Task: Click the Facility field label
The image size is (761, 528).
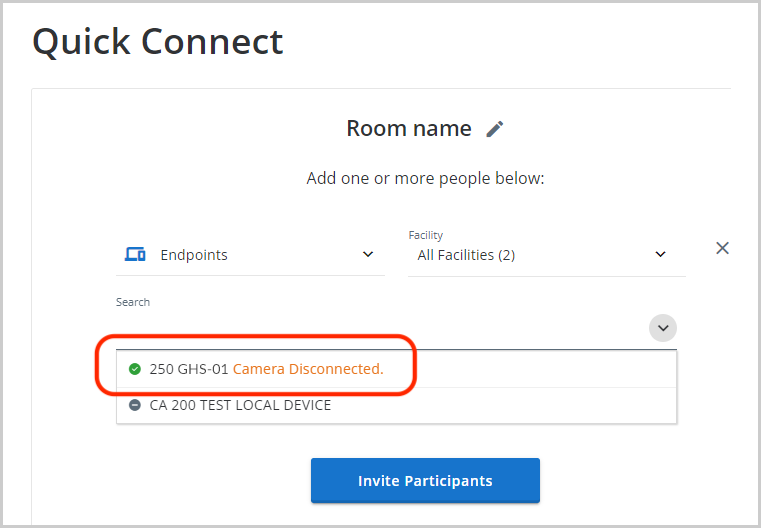Action: [426, 235]
